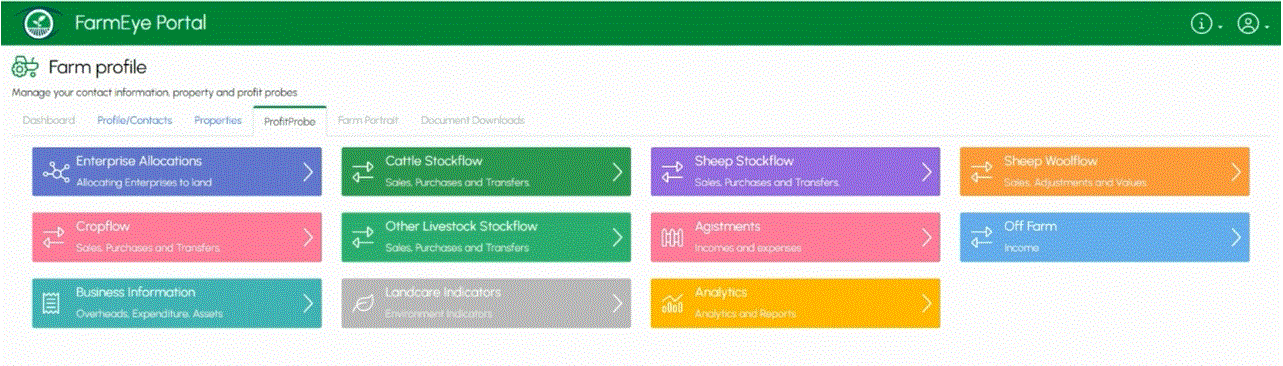Click the Farm profile heading text
This screenshot has width=1283, height=366.
(97, 68)
